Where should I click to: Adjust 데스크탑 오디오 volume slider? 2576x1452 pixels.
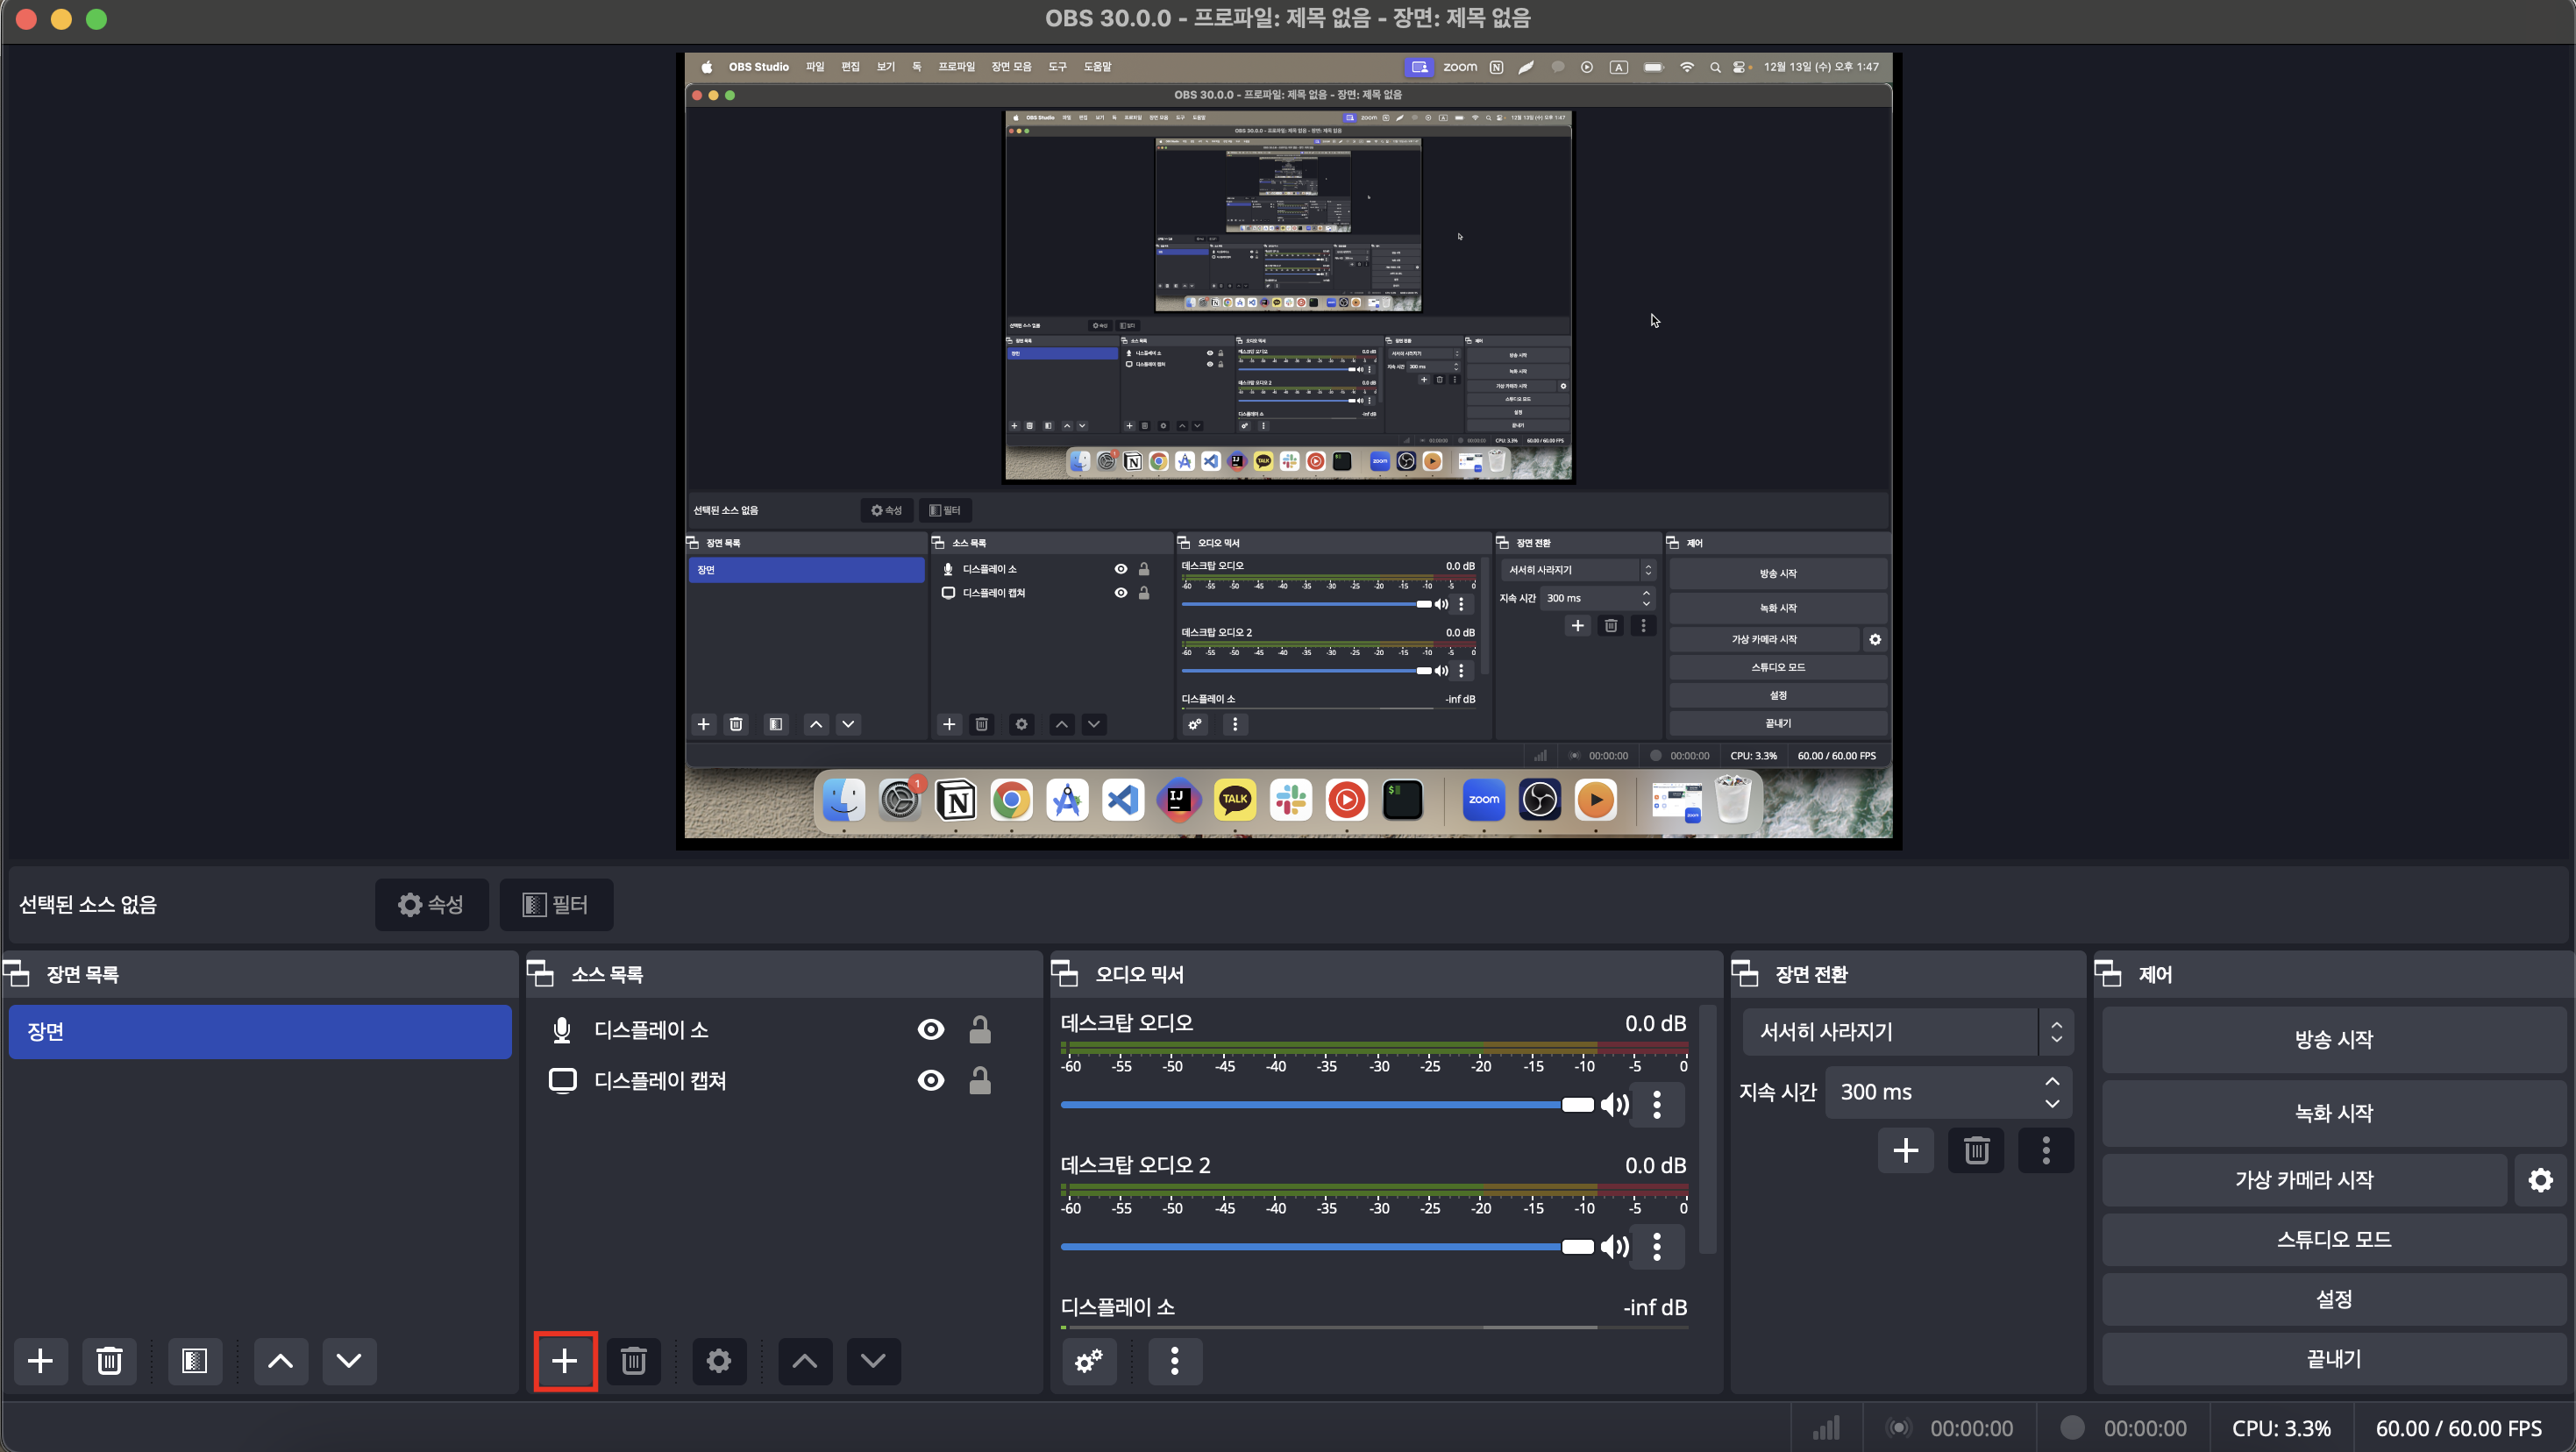[1577, 1104]
